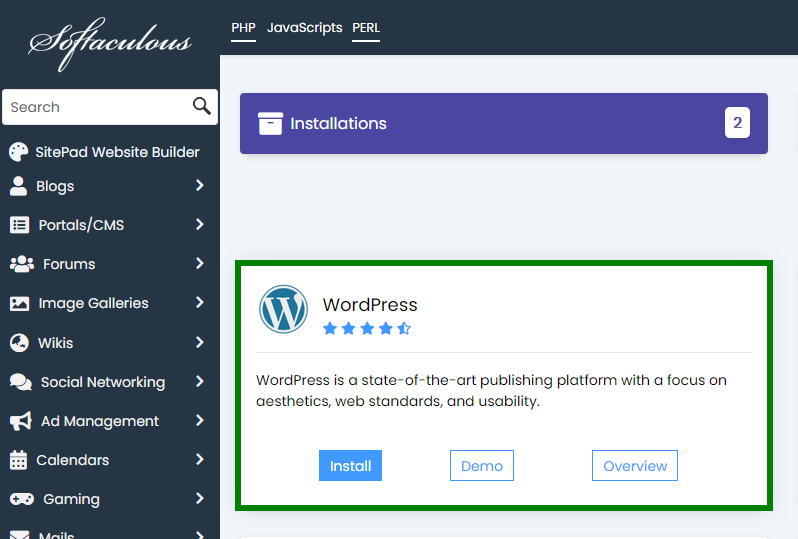This screenshot has height=539, width=798.
Task: Expand the Calendars chevron
Action: pyautogui.click(x=200, y=459)
